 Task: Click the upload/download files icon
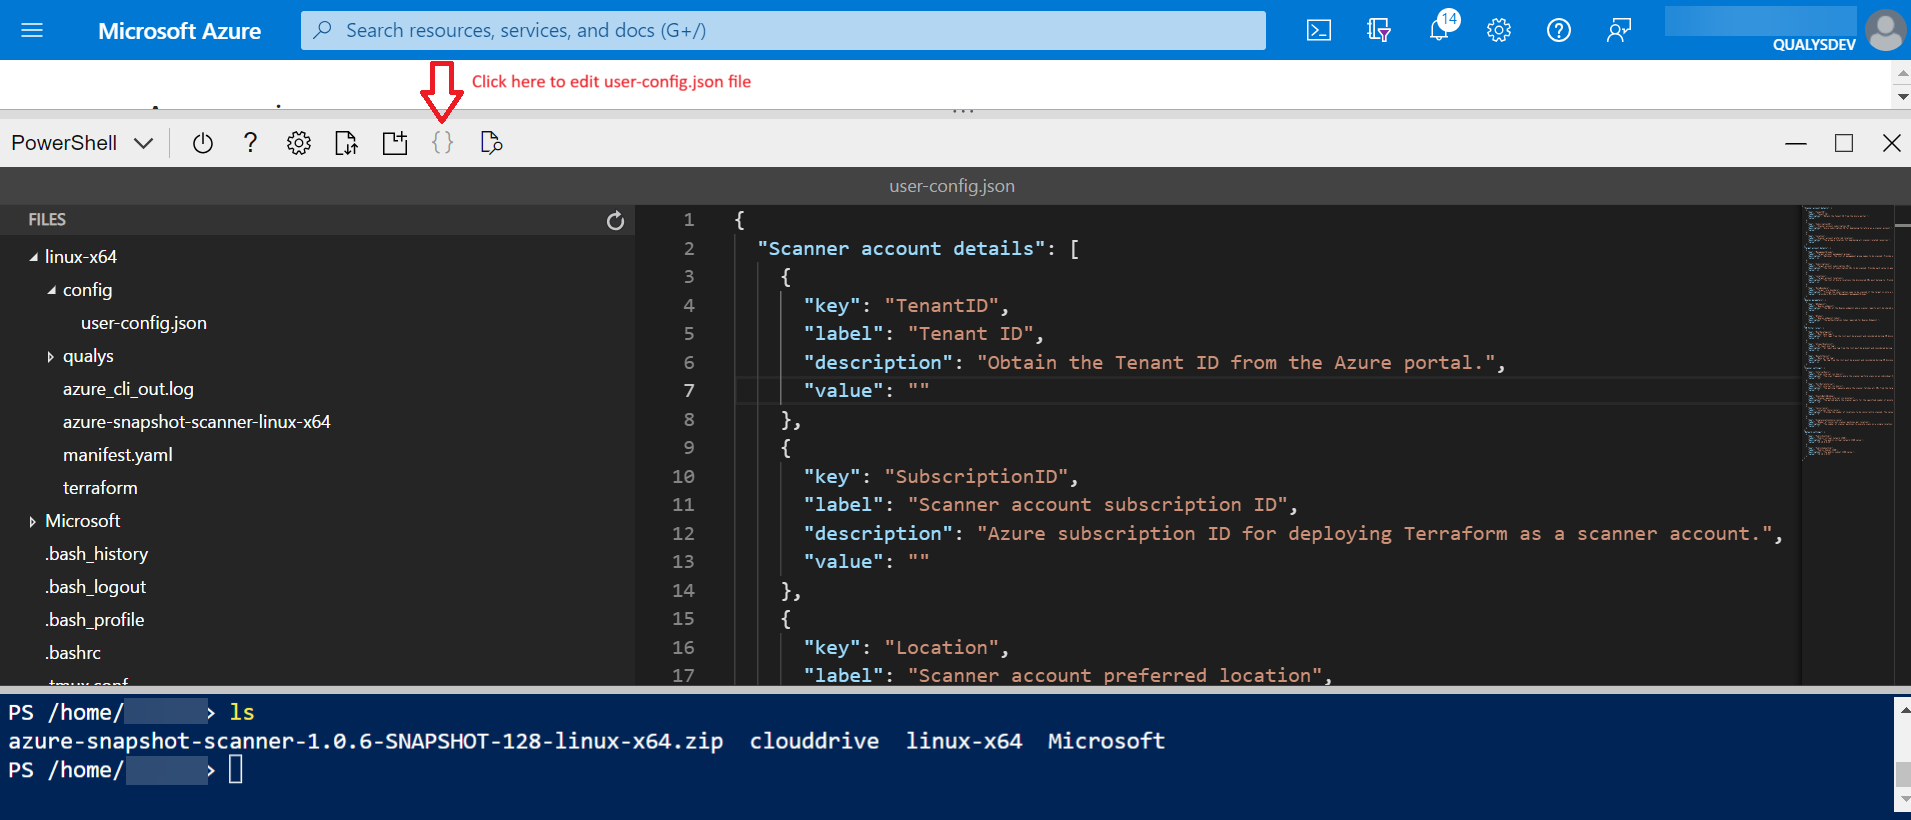[346, 143]
